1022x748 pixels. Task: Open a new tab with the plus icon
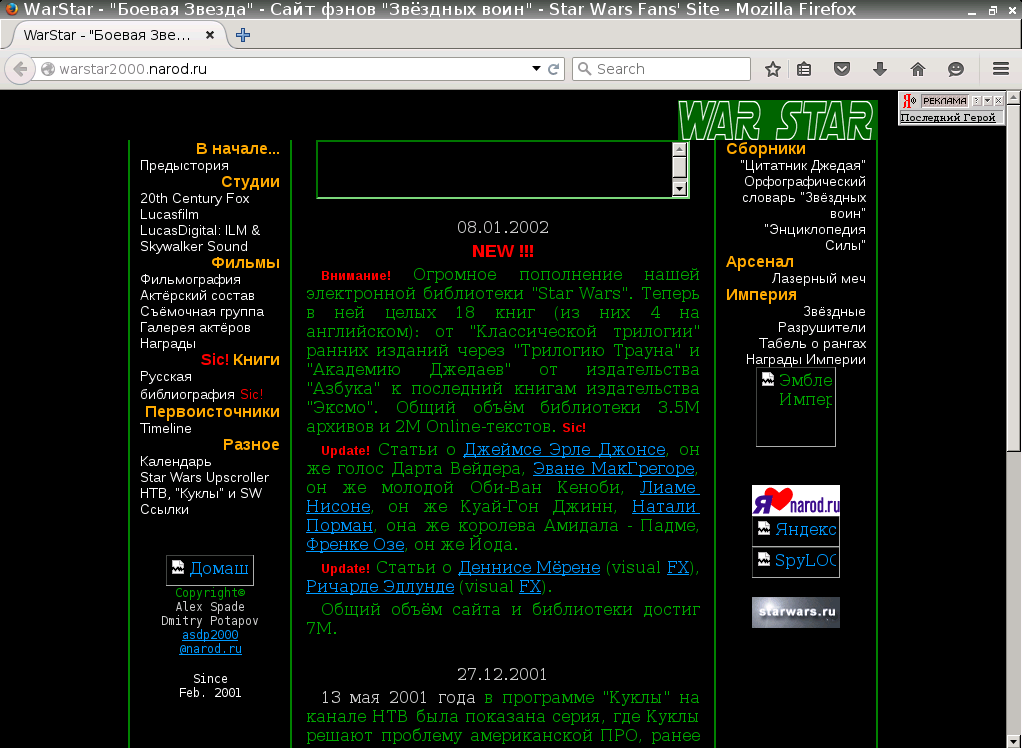tap(243, 35)
